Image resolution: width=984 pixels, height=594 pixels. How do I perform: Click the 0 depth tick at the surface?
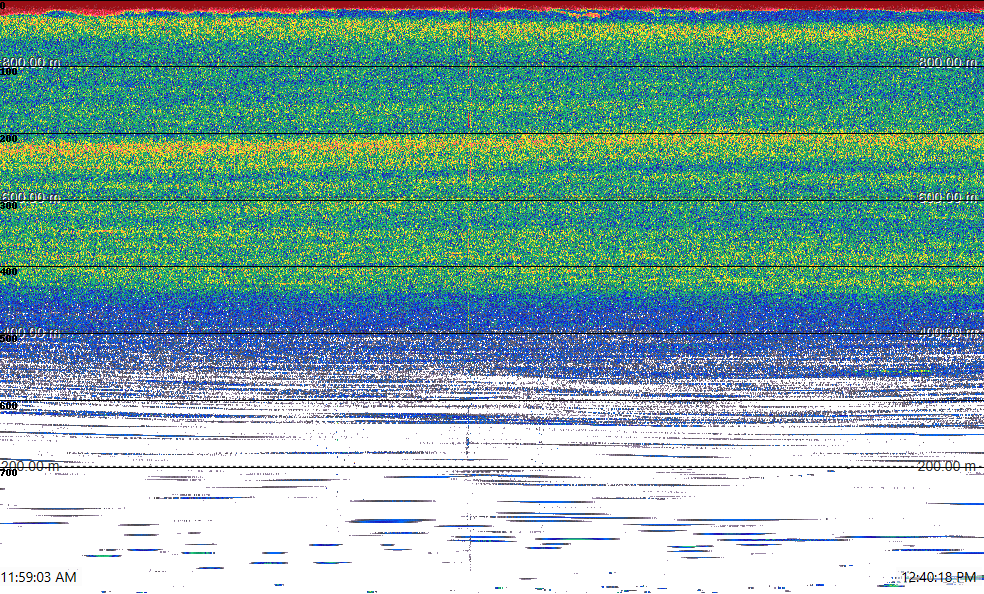coord(3,5)
